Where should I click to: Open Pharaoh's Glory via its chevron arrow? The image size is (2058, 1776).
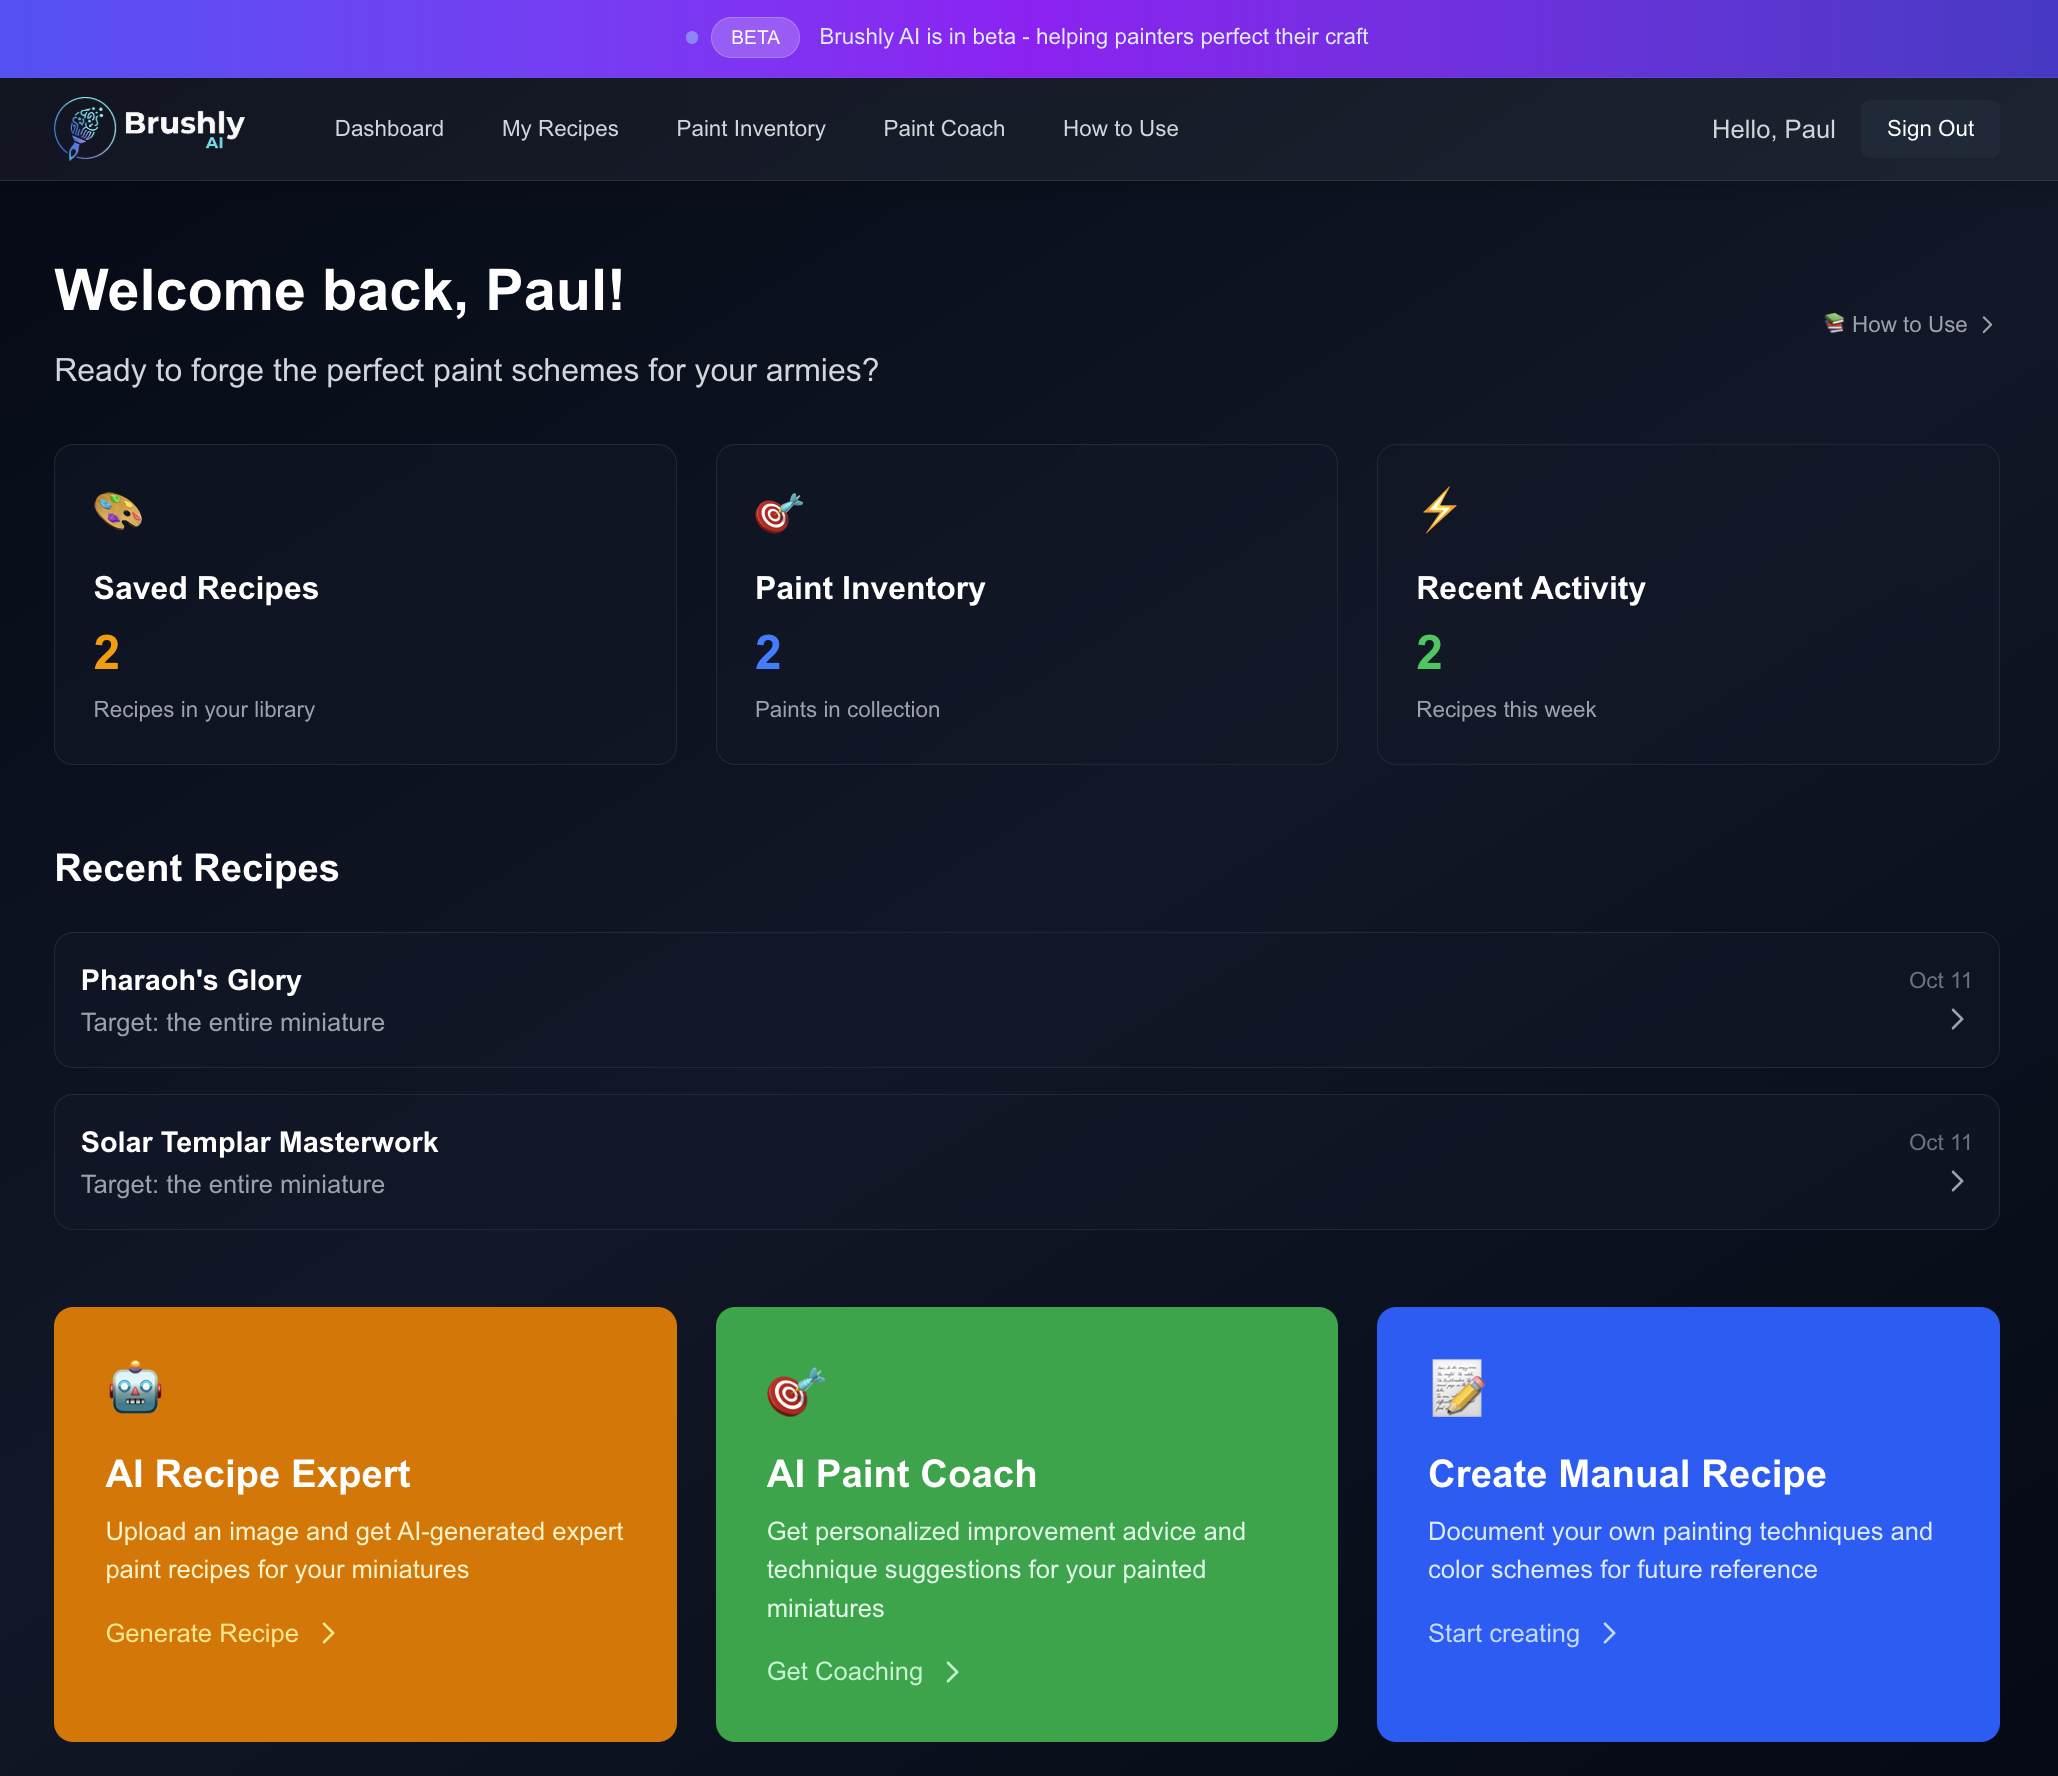1957,1019
